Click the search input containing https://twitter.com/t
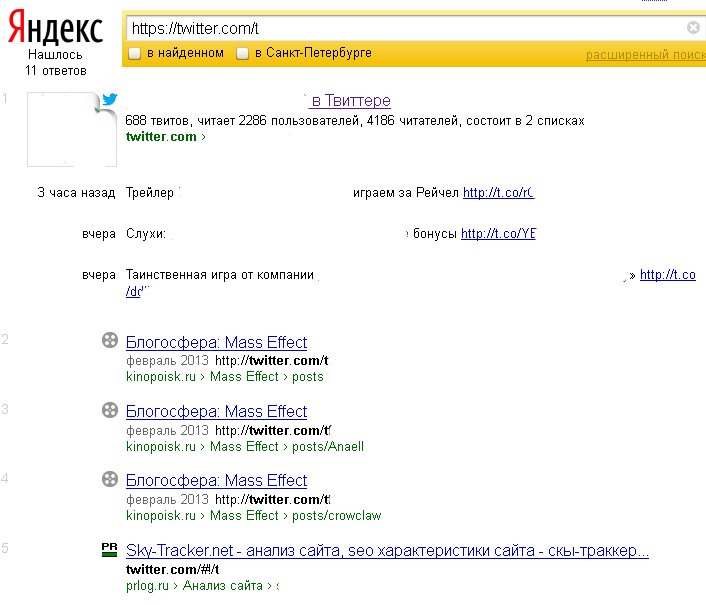 pyautogui.click(x=400, y=29)
